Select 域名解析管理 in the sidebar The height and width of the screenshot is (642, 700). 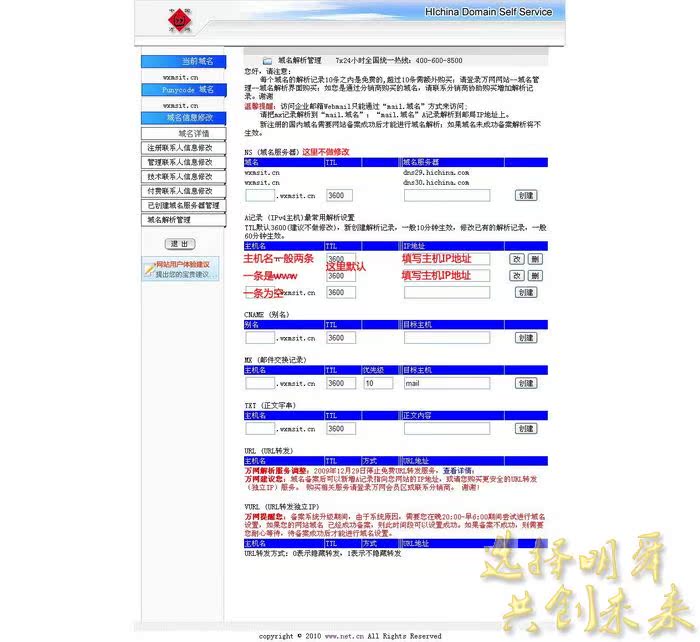coord(183,220)
